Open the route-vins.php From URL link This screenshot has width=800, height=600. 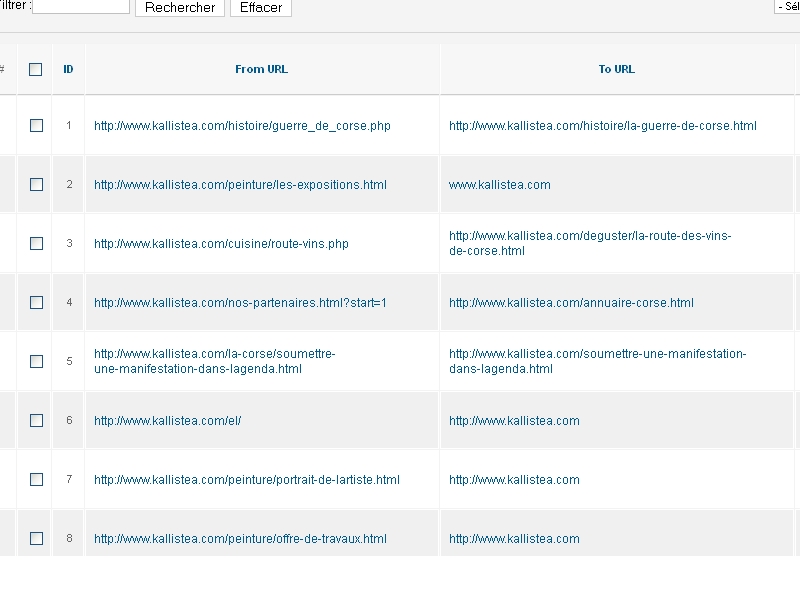(221, 244)
